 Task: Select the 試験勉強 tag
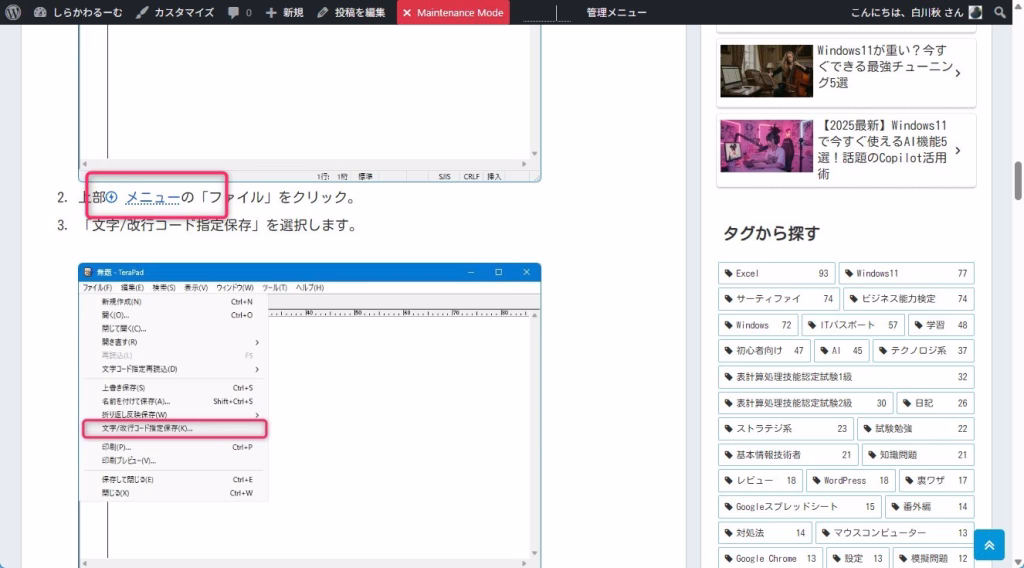(x=916, y=428)
